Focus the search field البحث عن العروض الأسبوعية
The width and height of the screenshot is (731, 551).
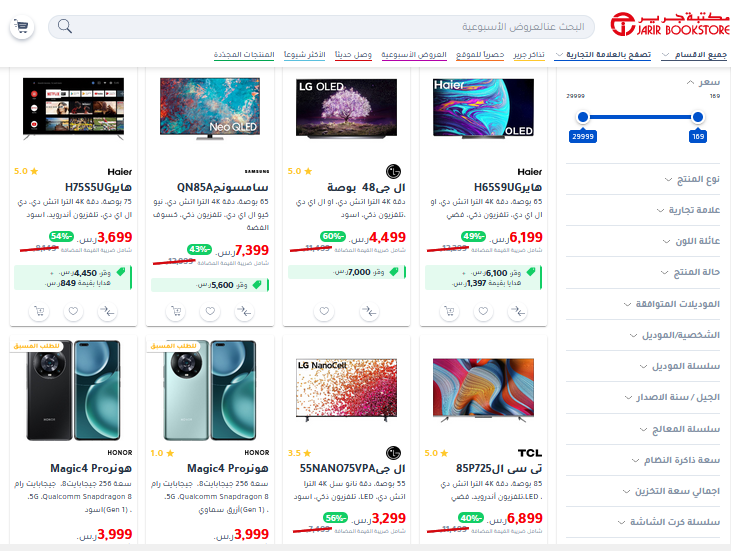coord(321,27)
